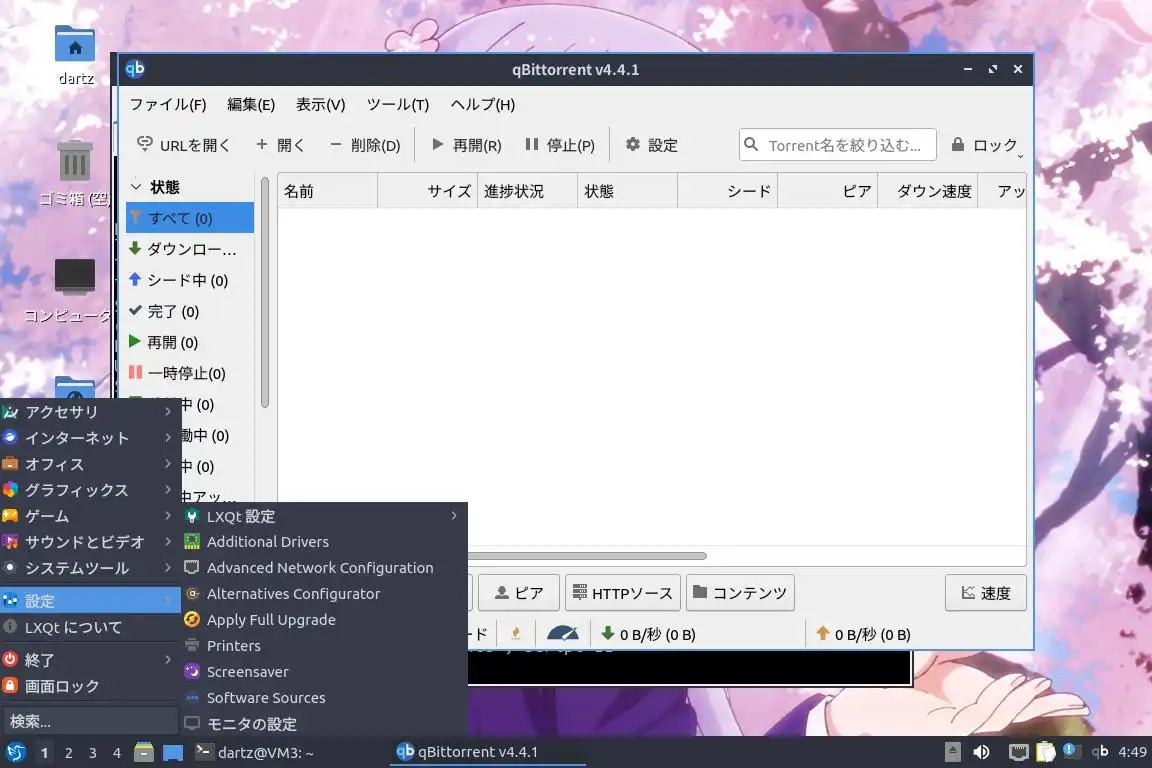
Task: Switch to the ピア tab
Action: pos(519,592)
